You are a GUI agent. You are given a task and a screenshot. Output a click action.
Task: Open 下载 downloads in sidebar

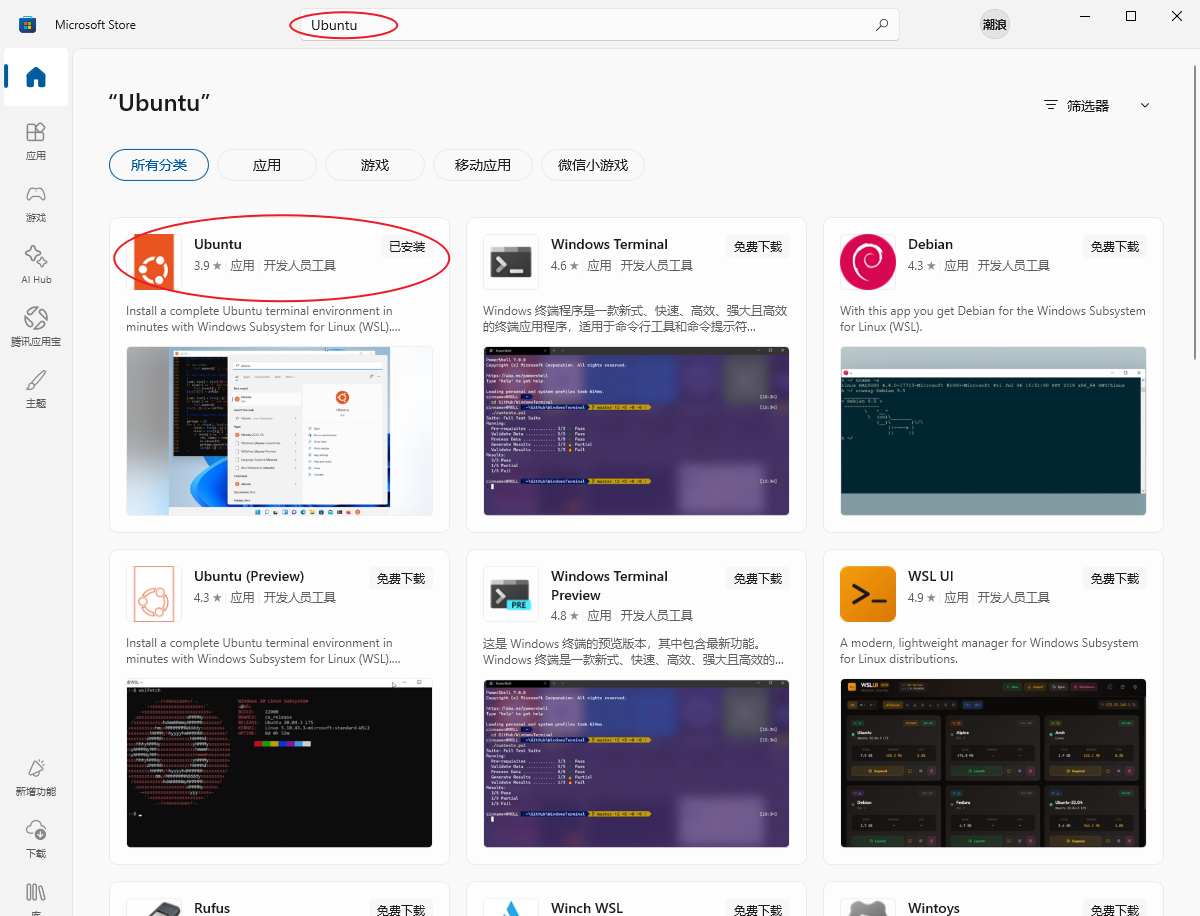(36, 839)
